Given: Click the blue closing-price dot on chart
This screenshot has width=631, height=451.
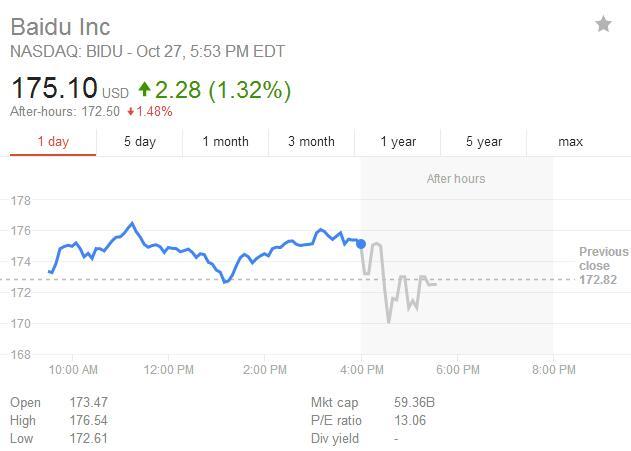Looking at the screenshot, I should tap(361, 243).
